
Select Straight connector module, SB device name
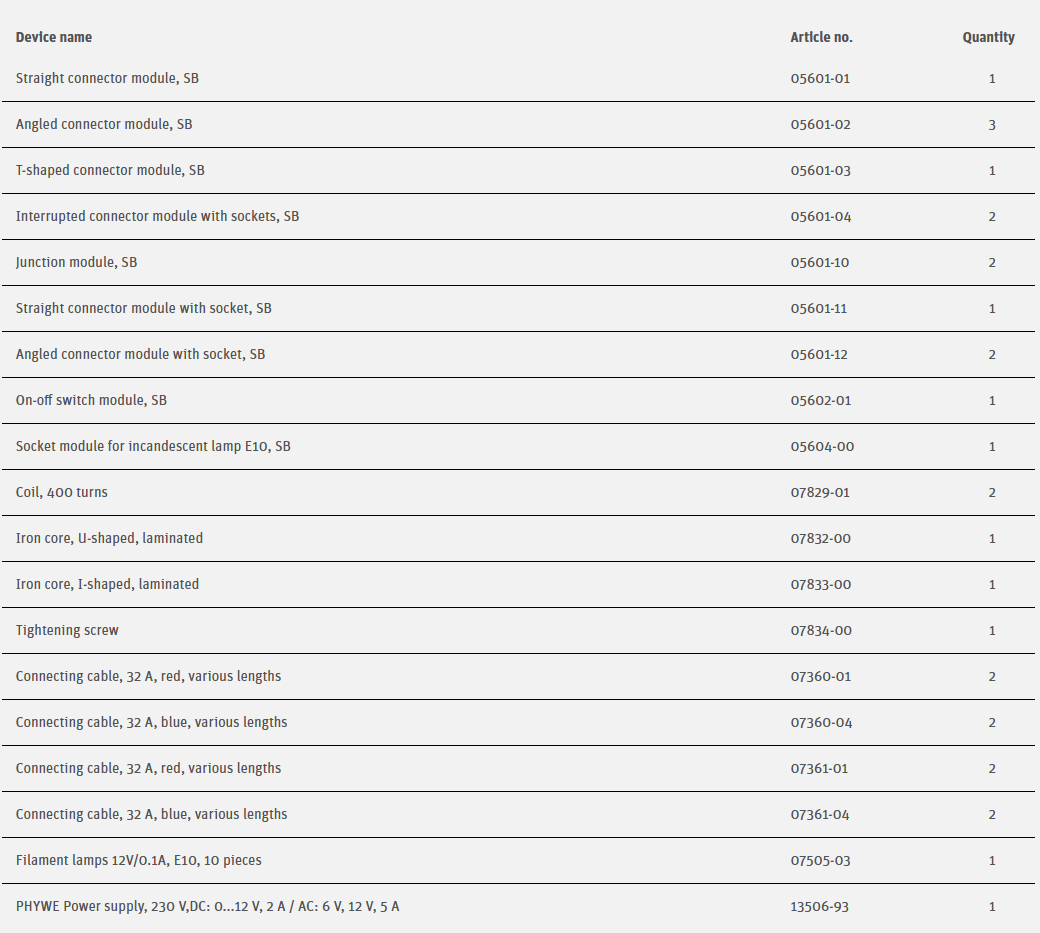pyautogui.click(x=107, y=78)
